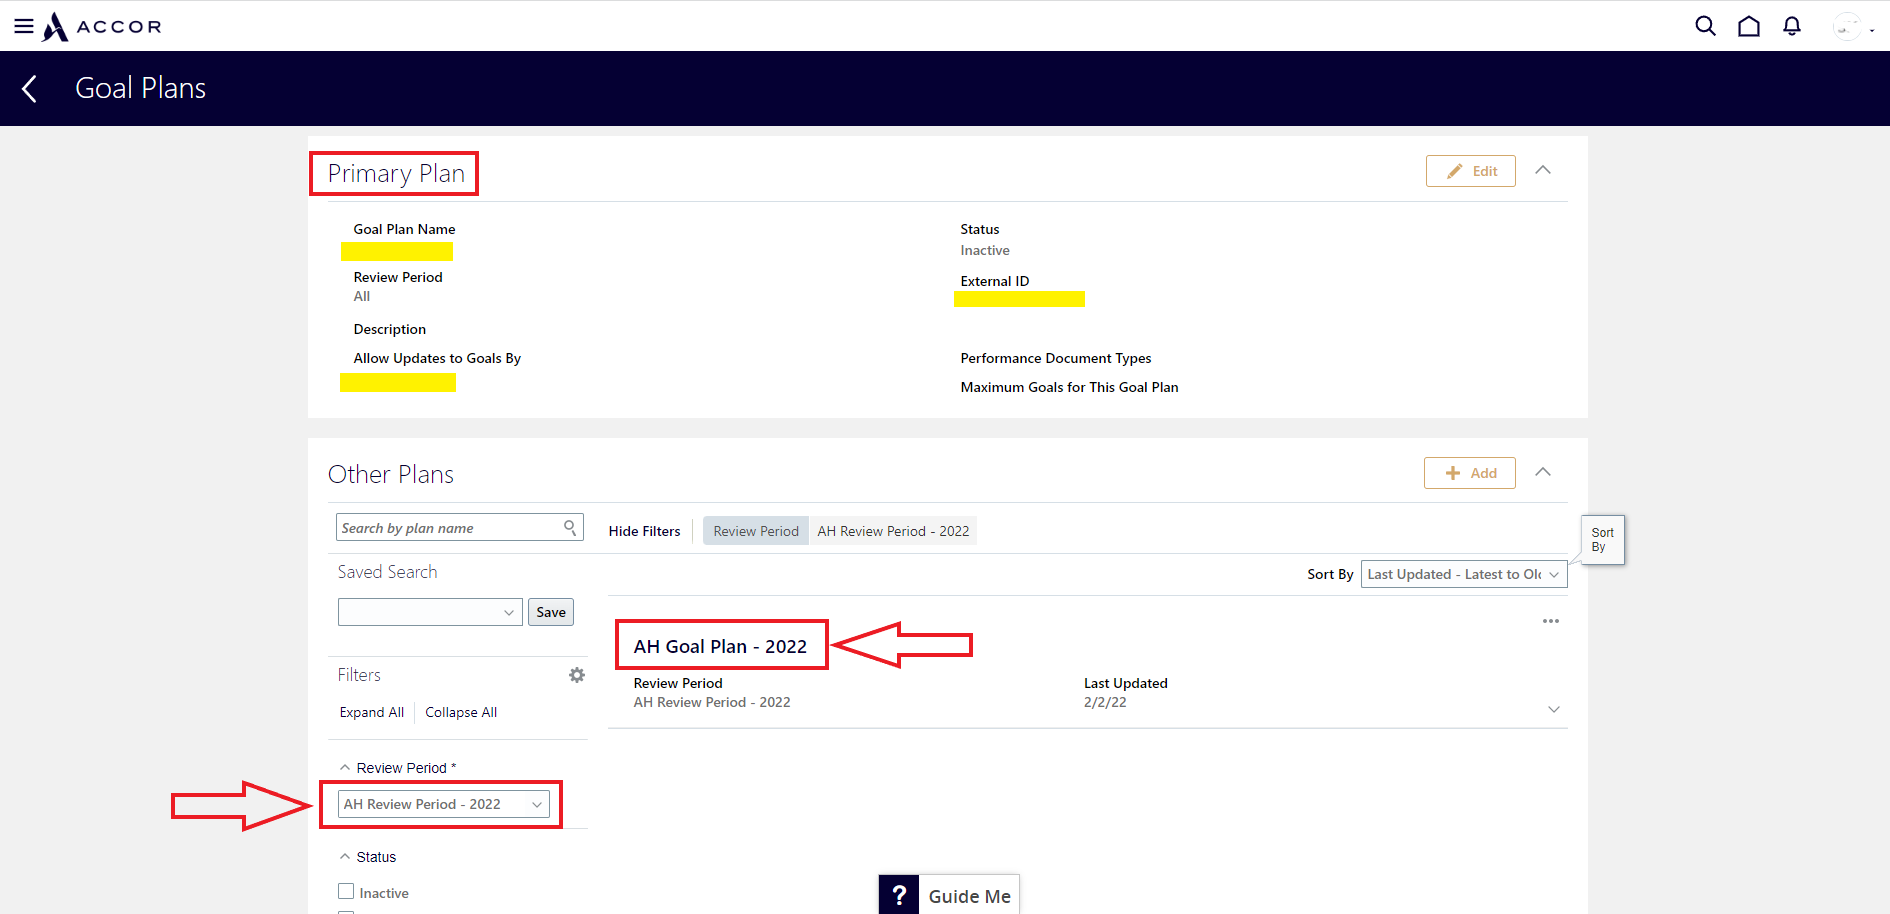
Task: Save the current search
Action: click(551, 612)
